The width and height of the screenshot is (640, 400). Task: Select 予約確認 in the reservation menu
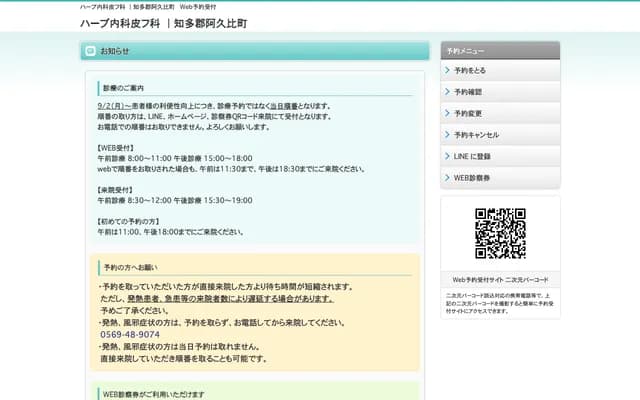tap(468, 92)
